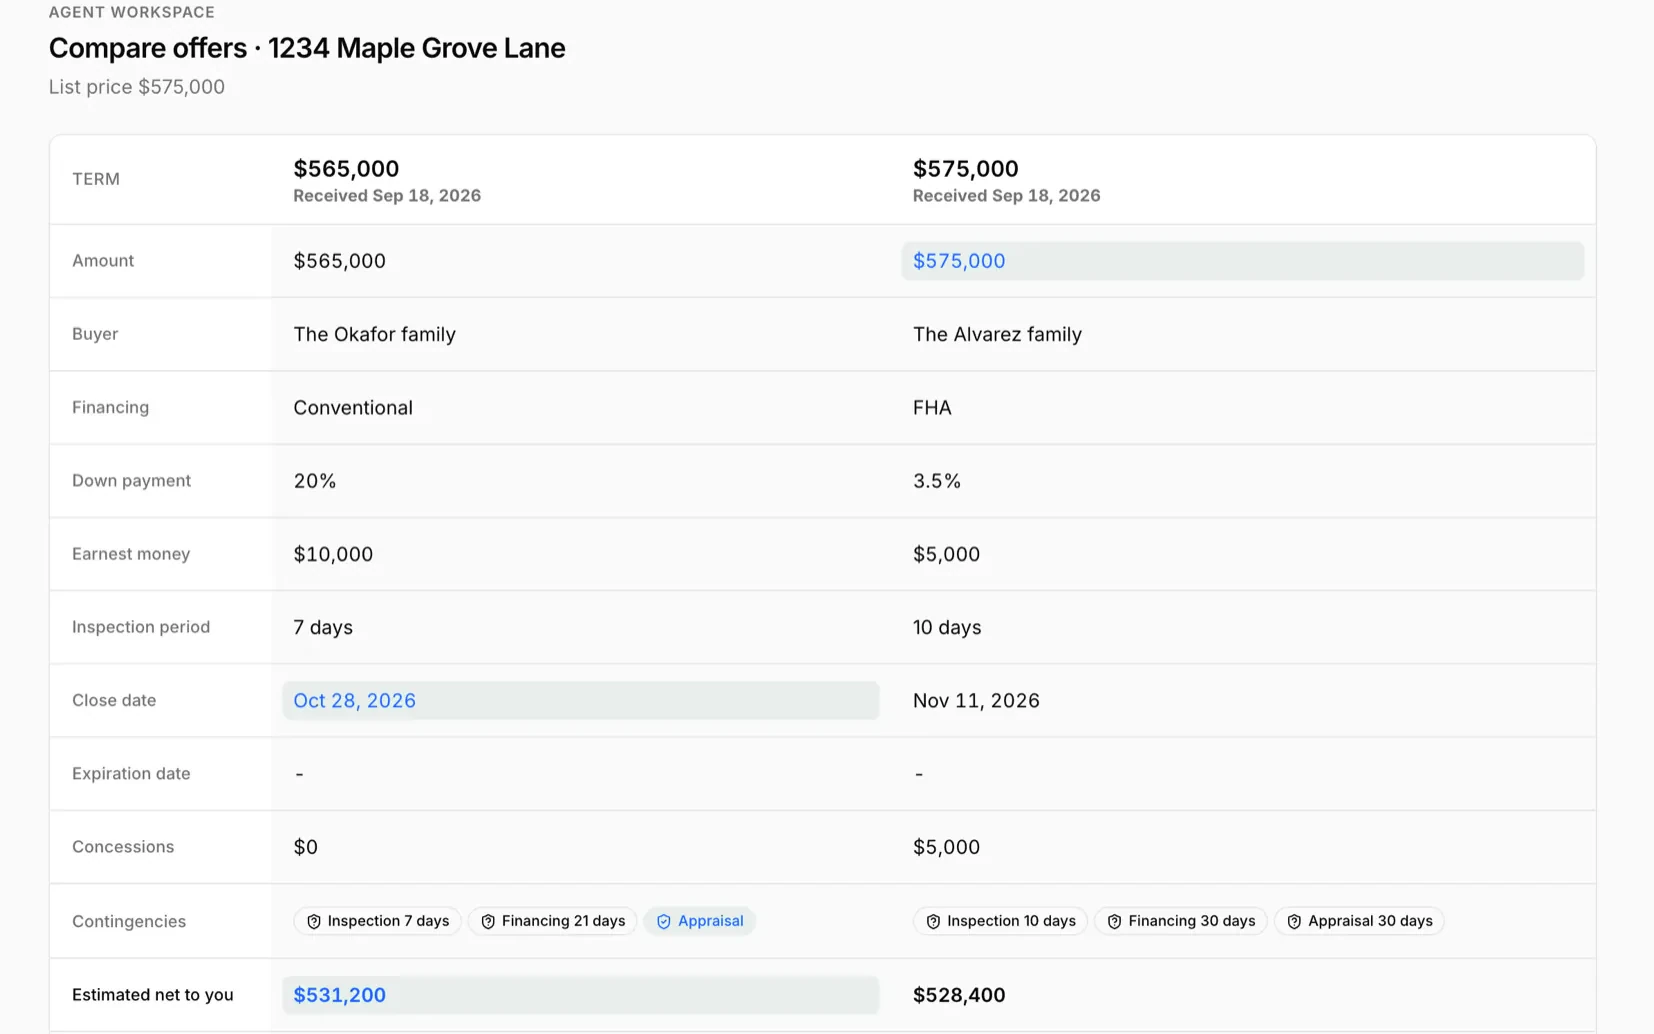Image resolution: width=1654 pixels, height=1034 pixels.
Task: Click the $5,000 concessions value
Action: [946, 847]
